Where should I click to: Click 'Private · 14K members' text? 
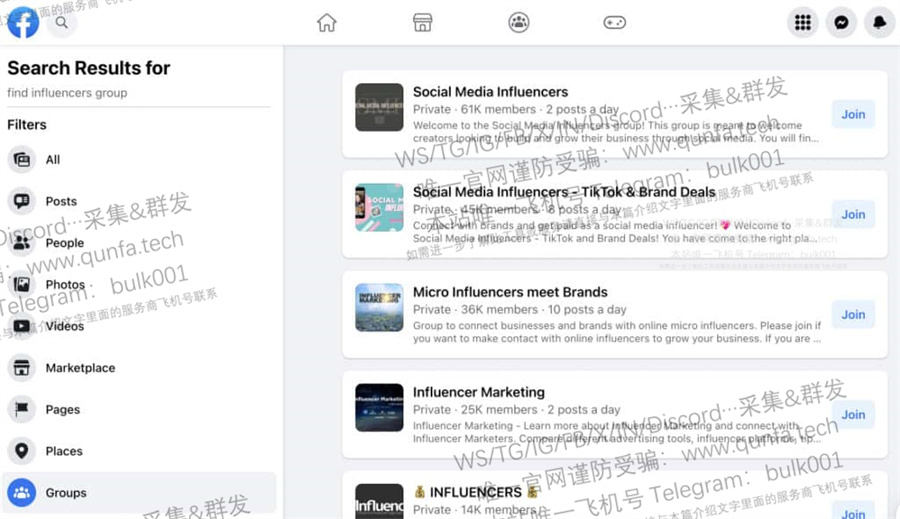pos(474,509)
